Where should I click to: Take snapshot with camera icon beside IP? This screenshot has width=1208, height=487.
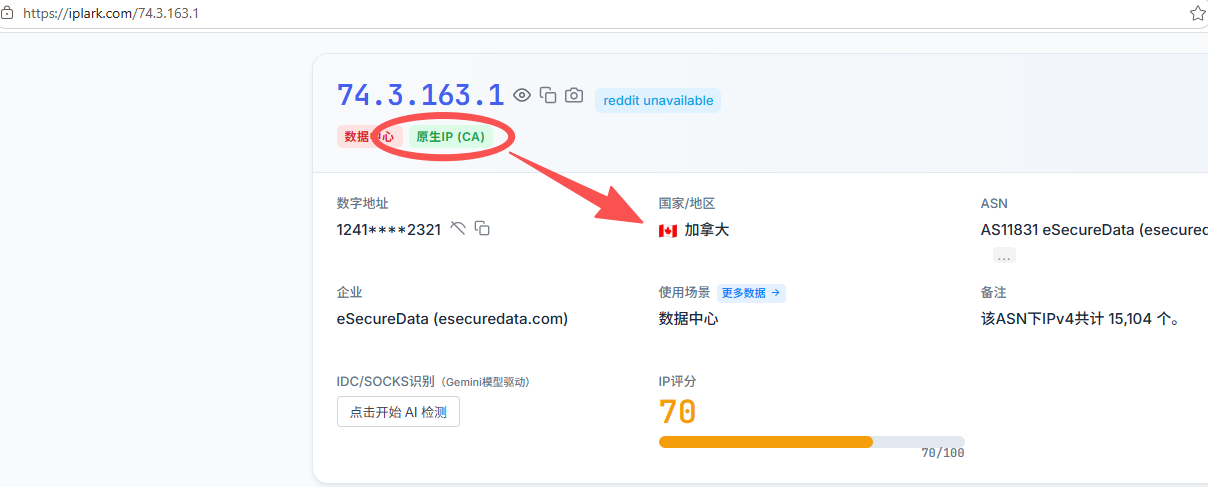click(574, 95)
